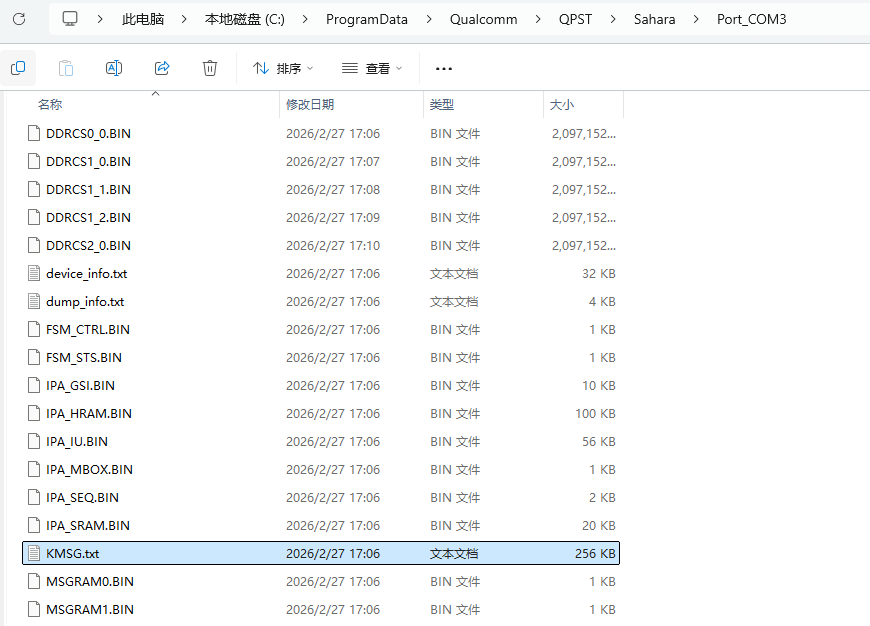Click the file icon of IPA_SRAM.BIN
The height and width of the screenshot is (626, 870).
coord(34,526)
